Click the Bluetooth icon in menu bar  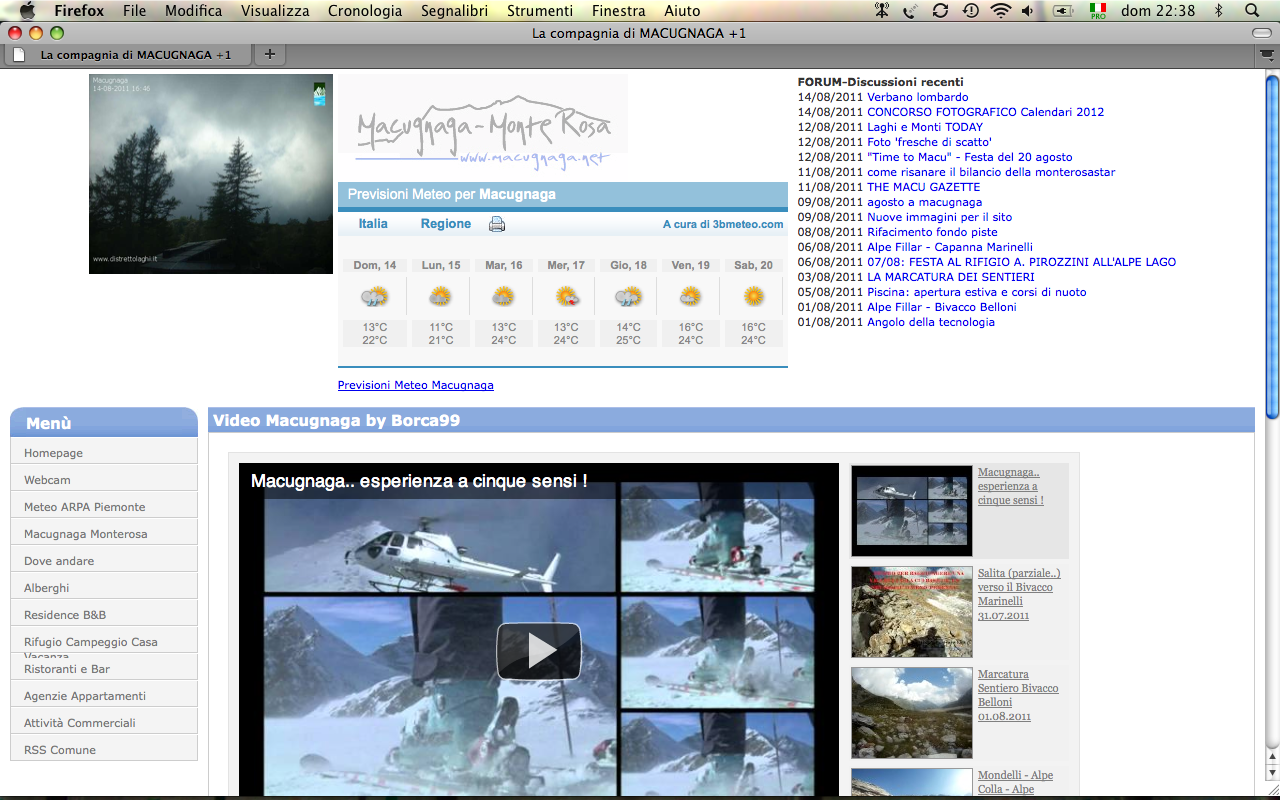[1218, 11]
